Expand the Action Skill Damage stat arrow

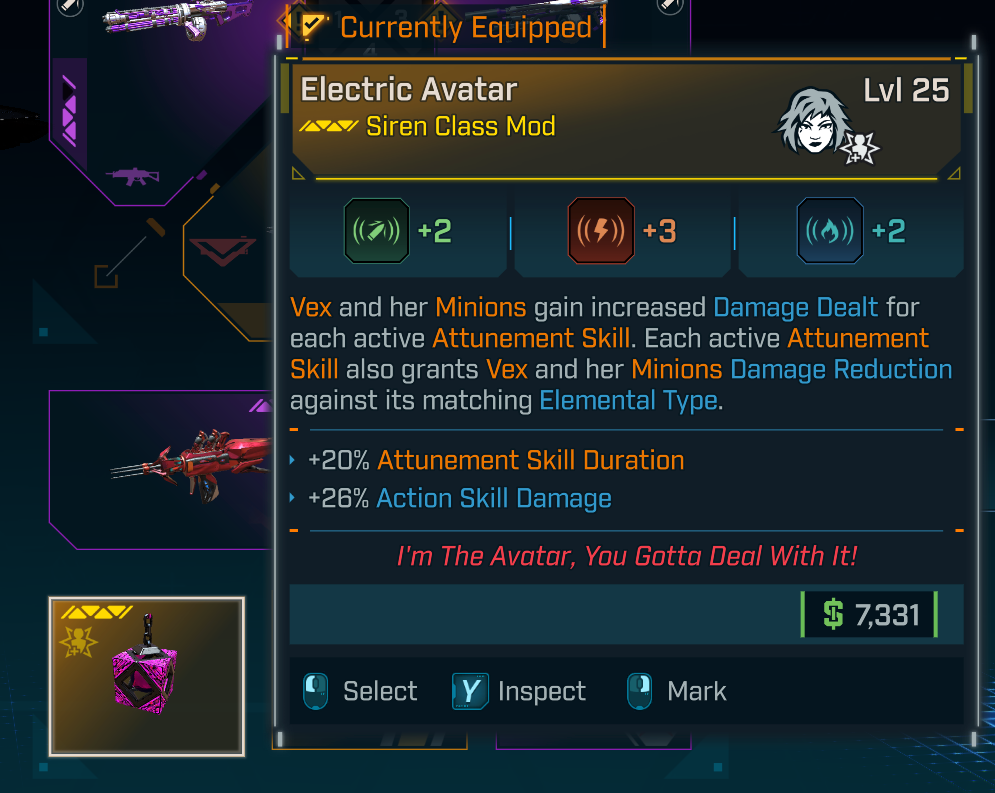(x=292, y=498)
